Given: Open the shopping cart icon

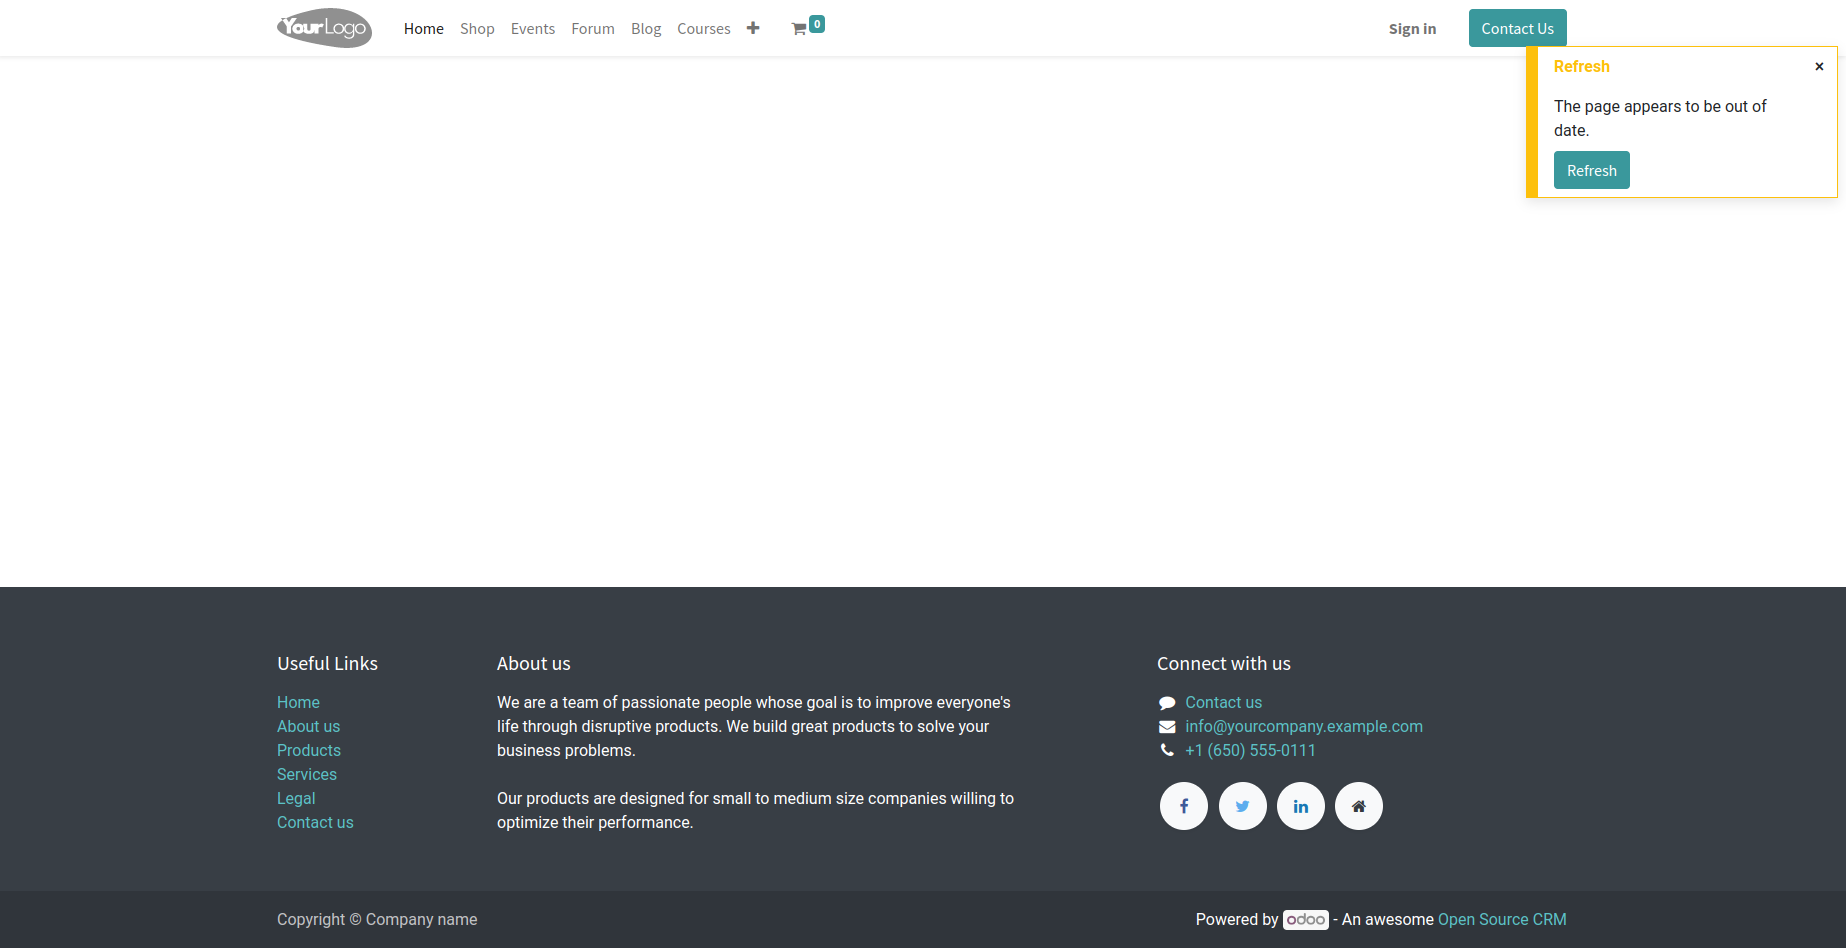Looking at the screenshot, I should 799,29.
